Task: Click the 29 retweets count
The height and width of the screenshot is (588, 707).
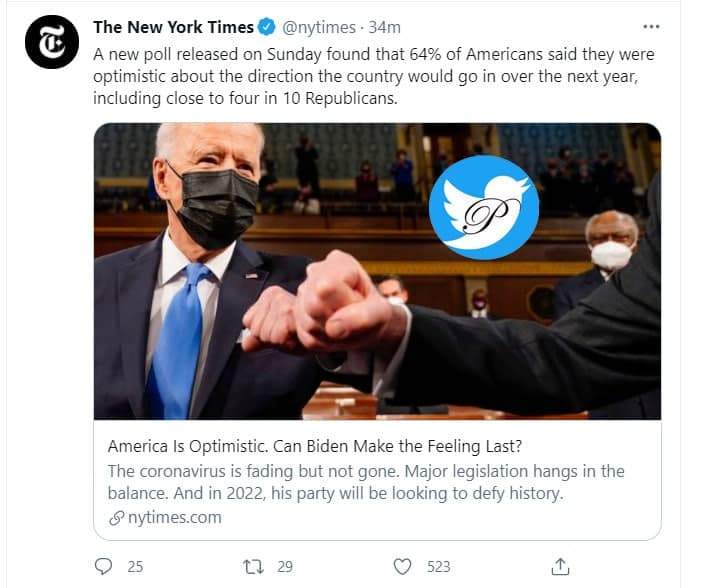Action: pyautogui.click(x=285, y=567)
